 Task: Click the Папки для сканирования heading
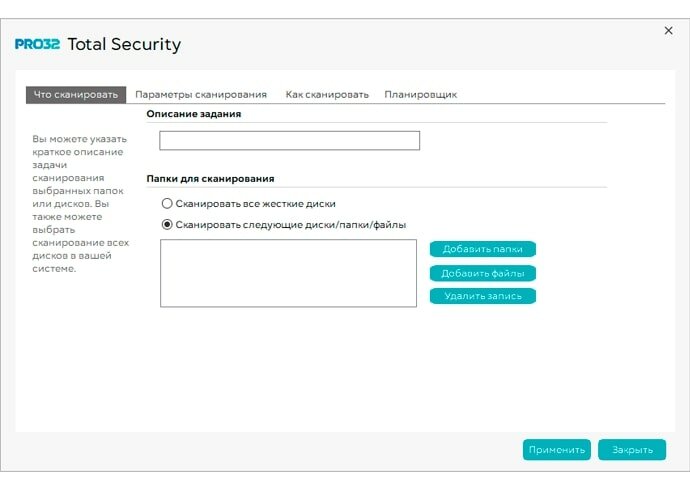(x=210, y=178)
